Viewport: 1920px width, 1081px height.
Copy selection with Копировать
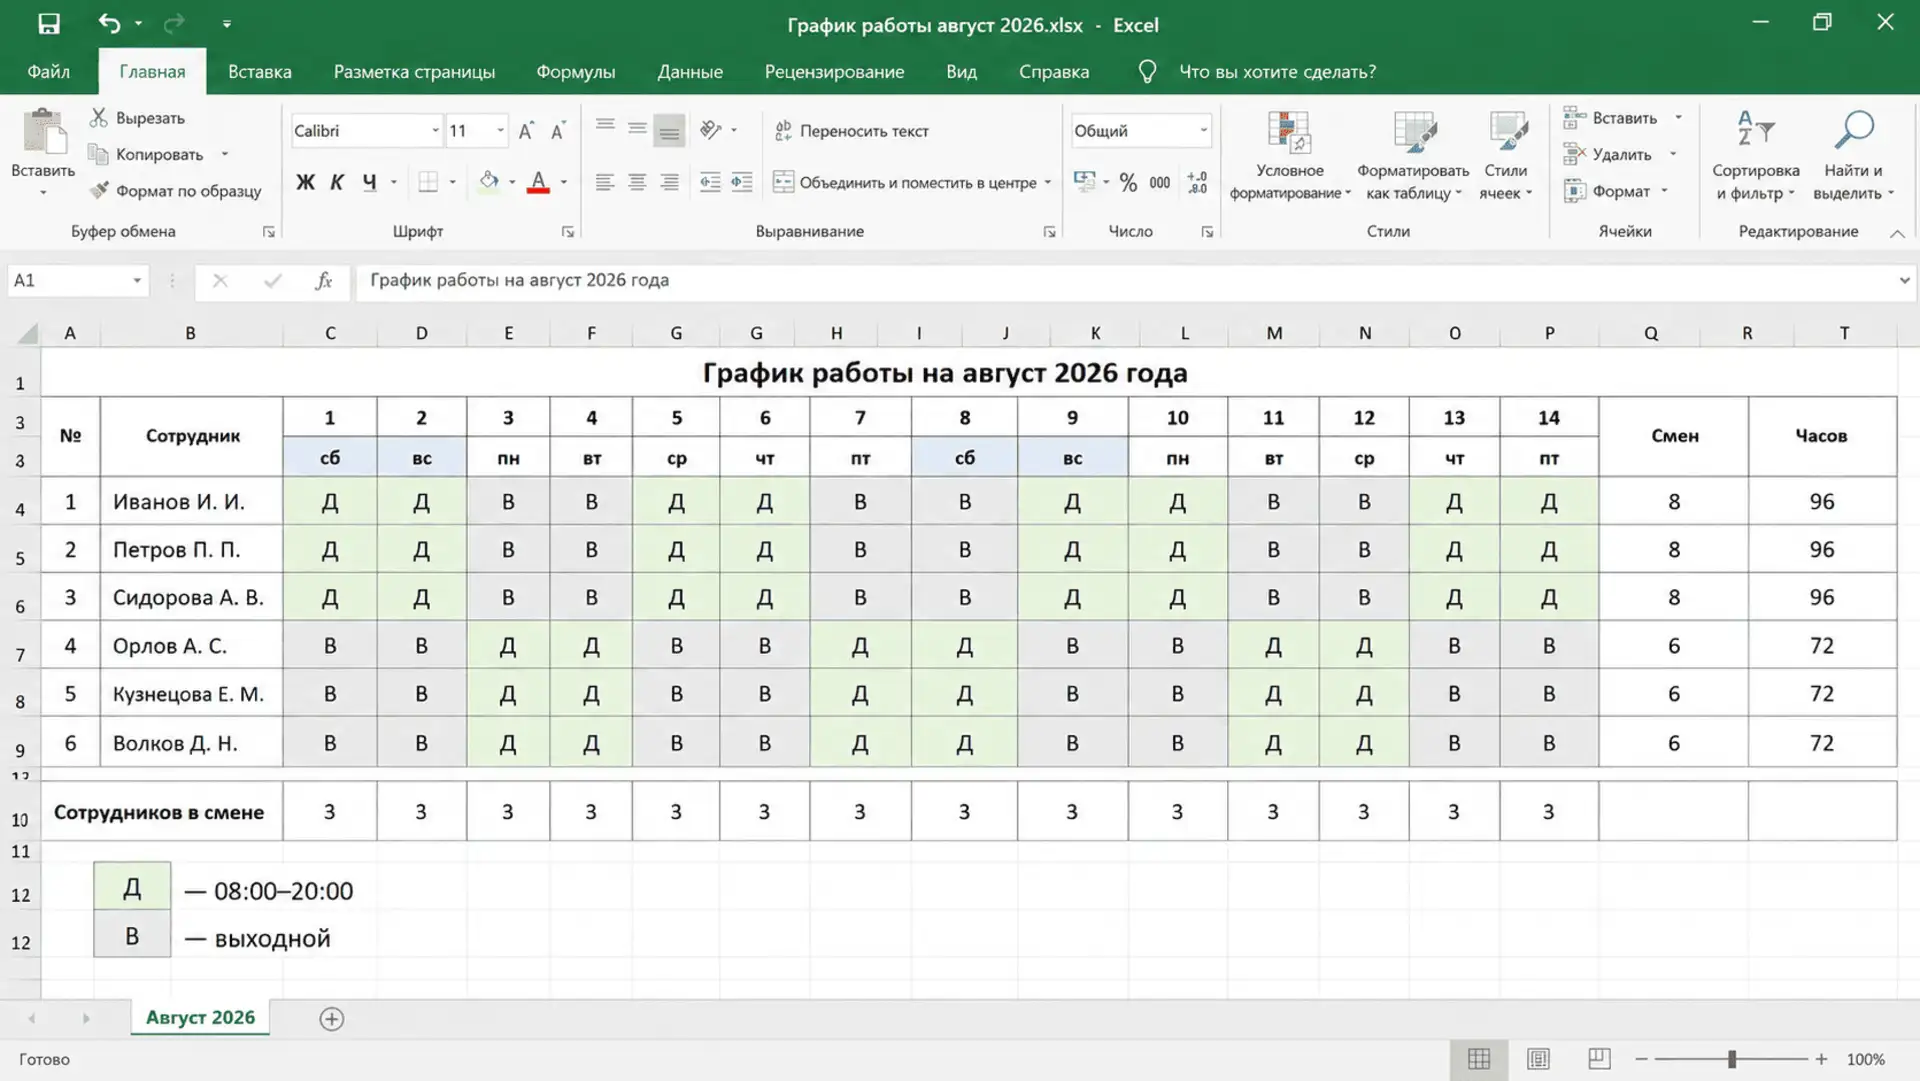click(147, 154)
